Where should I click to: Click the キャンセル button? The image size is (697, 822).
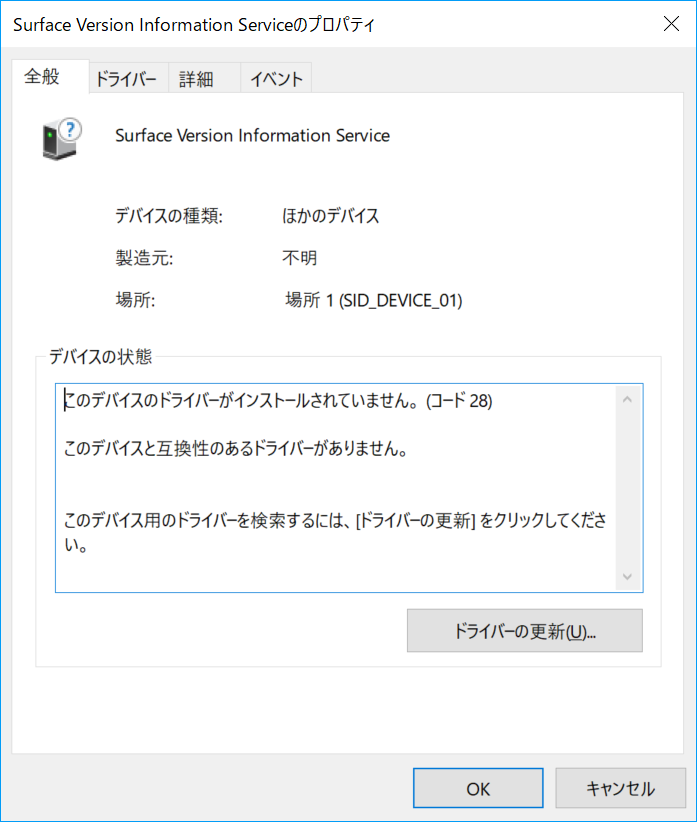[x=620, y=788]
